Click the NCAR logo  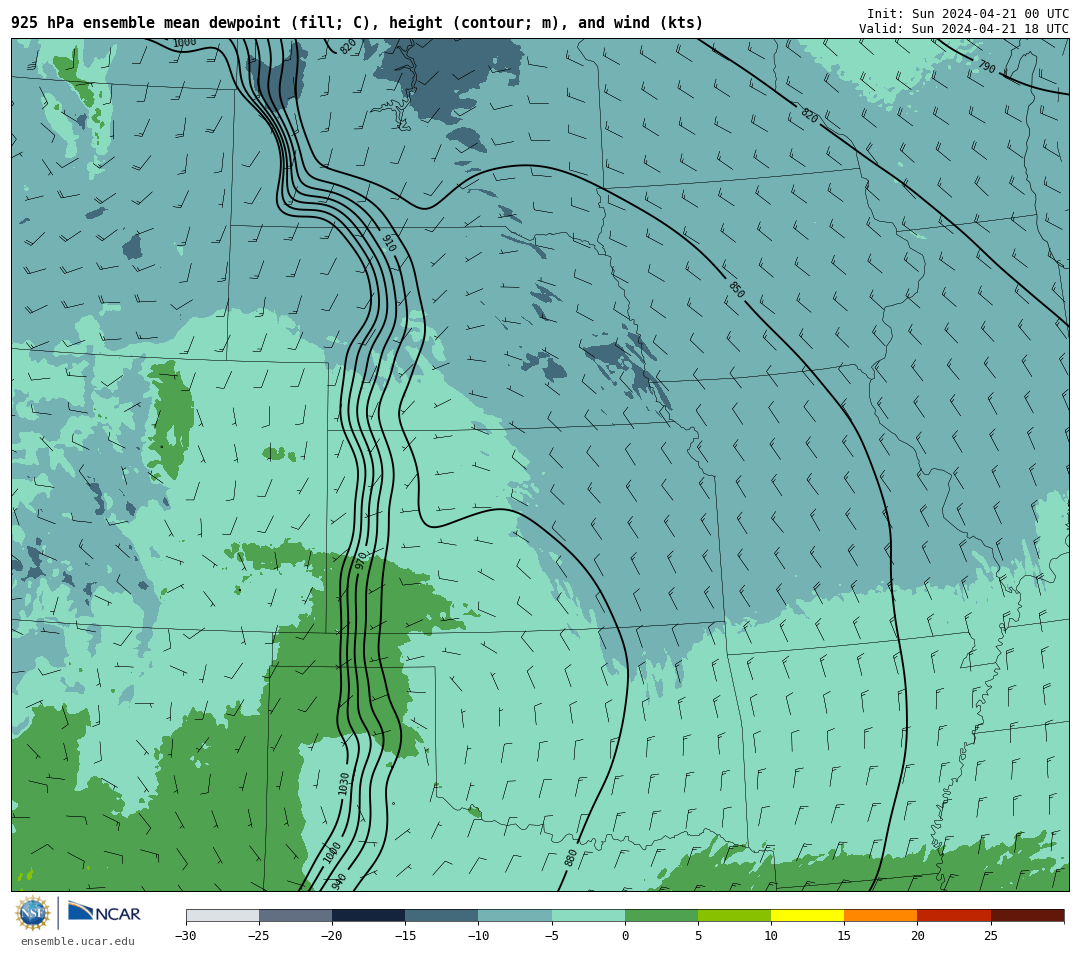105,913
